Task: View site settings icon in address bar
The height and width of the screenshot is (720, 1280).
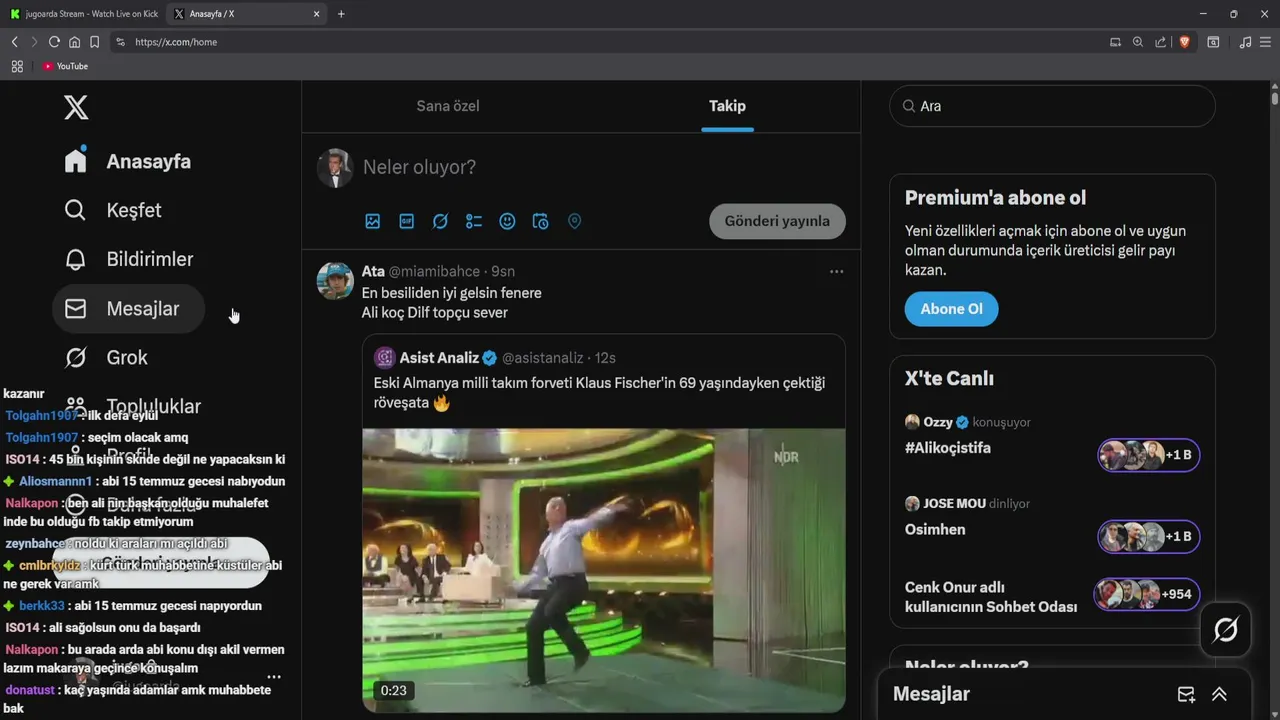Action: pos(121,42)
